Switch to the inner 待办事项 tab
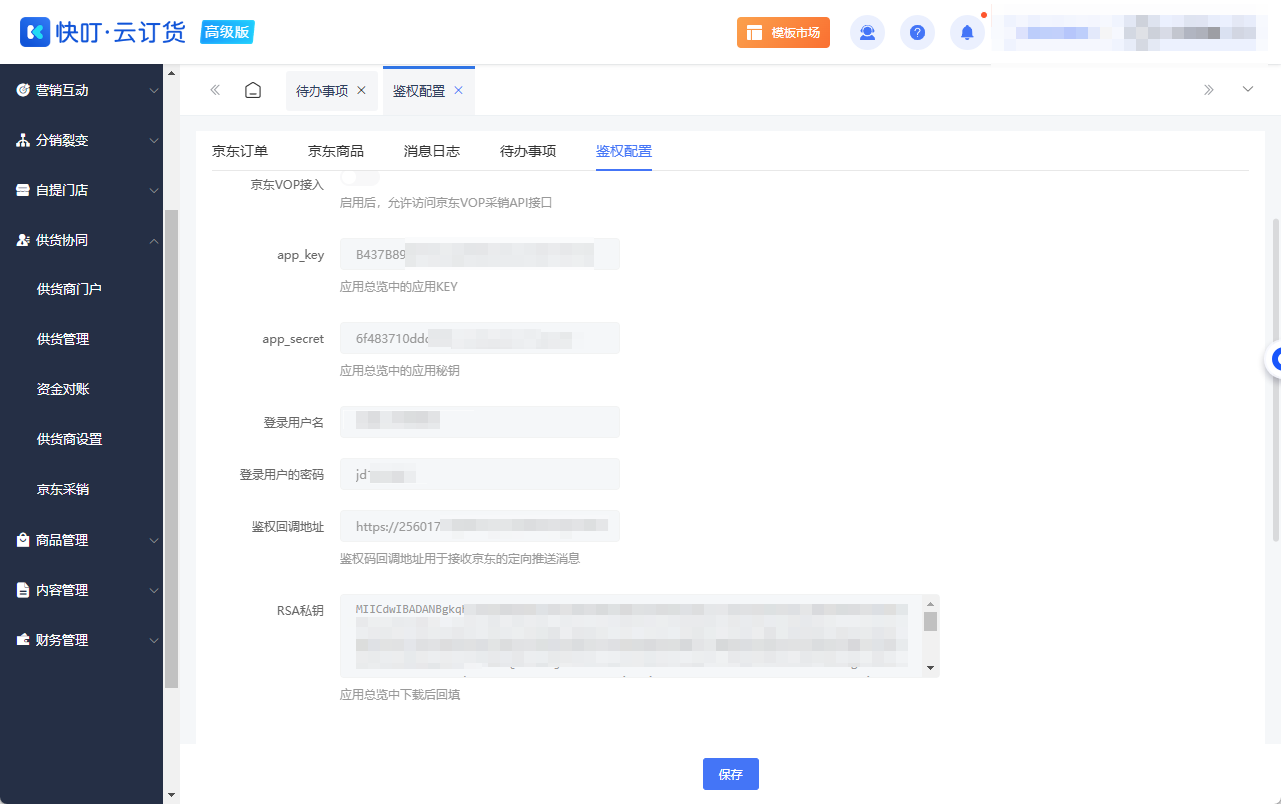Screen dimensions: 1281x804 (528, 151)
